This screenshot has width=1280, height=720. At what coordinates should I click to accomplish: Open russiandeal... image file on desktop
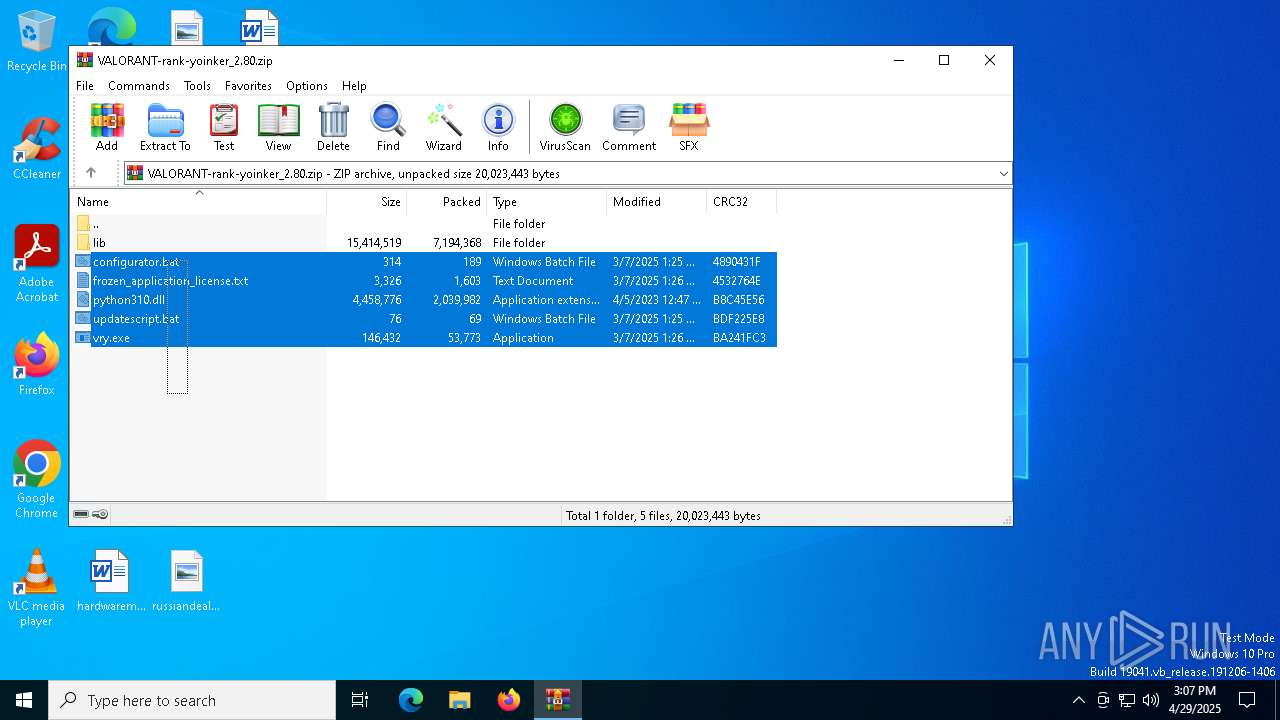coord(186,581)
